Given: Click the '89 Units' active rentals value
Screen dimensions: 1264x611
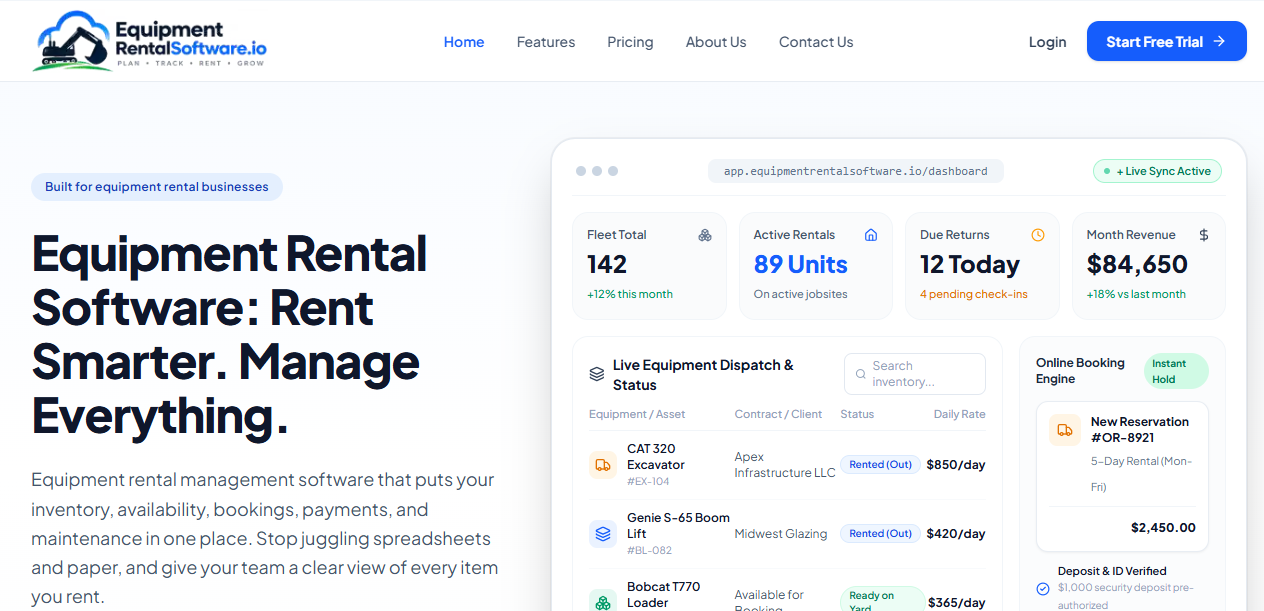Looking at the screenshot, I should (x=801, y=265).
